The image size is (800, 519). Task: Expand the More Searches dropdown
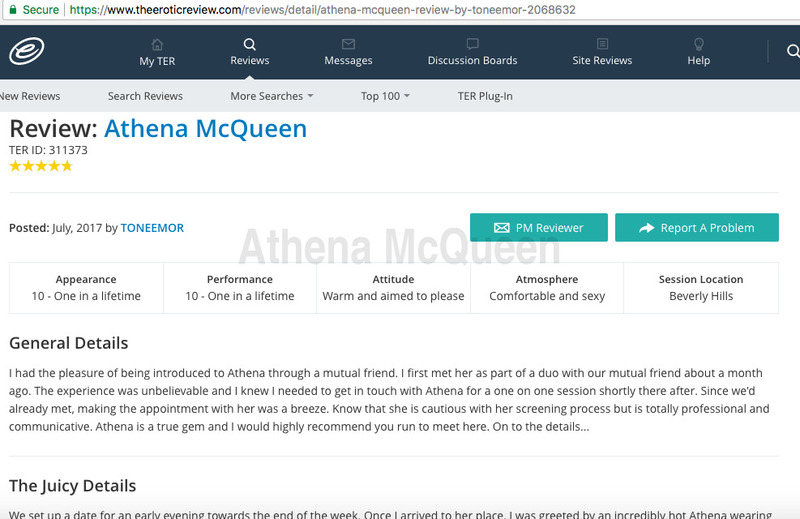click(x=271, y=96)
